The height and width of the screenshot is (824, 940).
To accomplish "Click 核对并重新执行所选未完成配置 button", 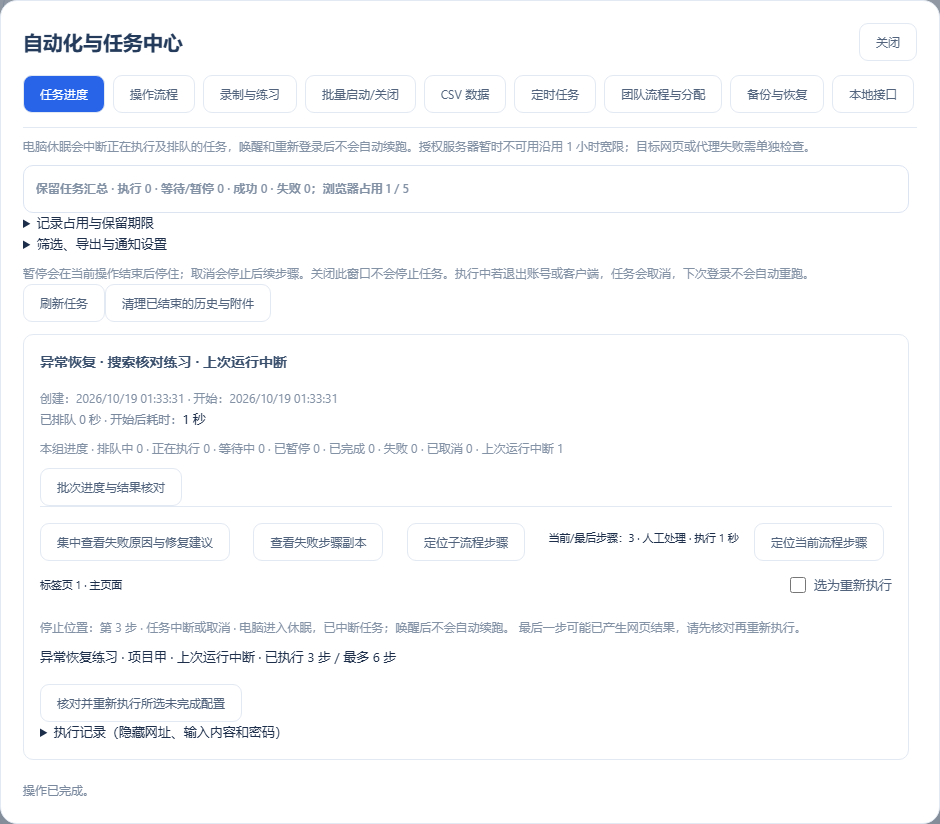I will (x=140, y=703).
